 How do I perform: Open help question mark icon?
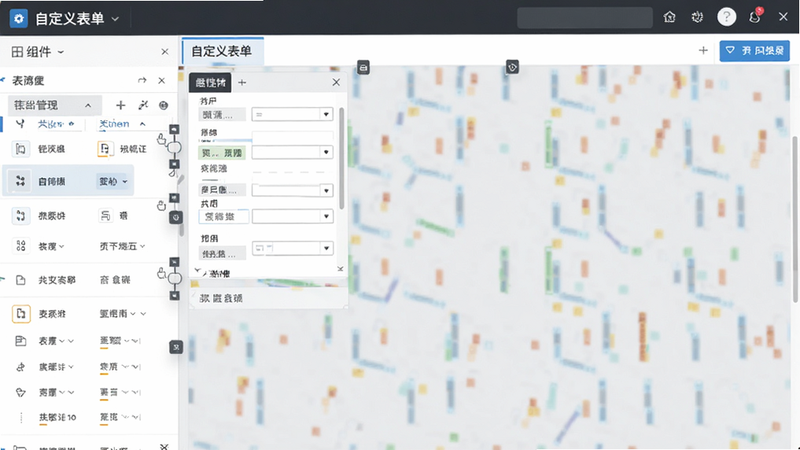727,17
